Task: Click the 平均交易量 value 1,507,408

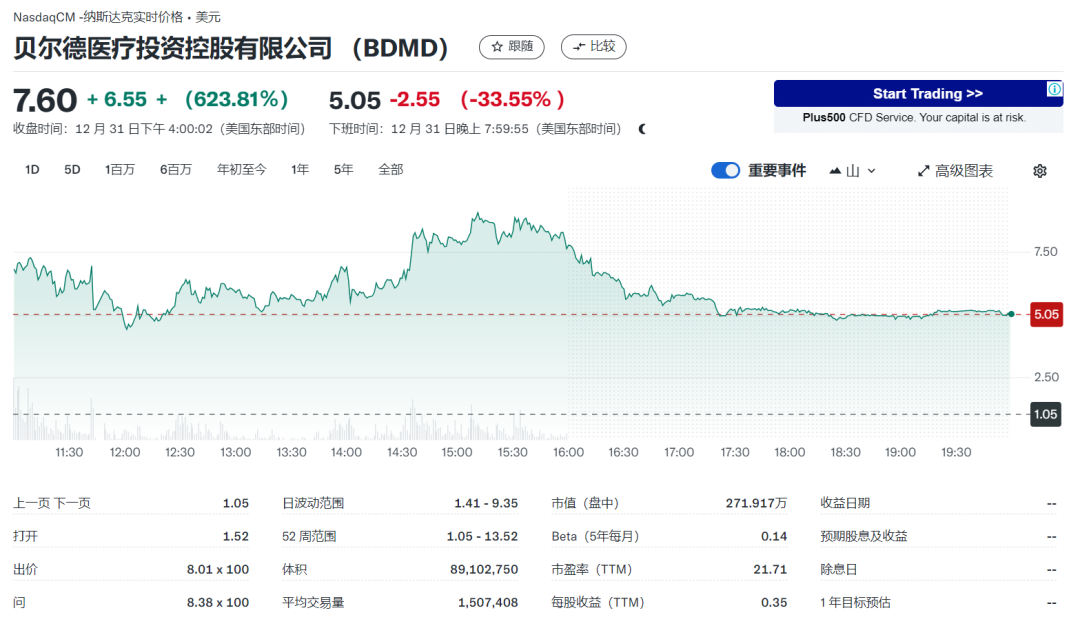Action: coord(488,603)
